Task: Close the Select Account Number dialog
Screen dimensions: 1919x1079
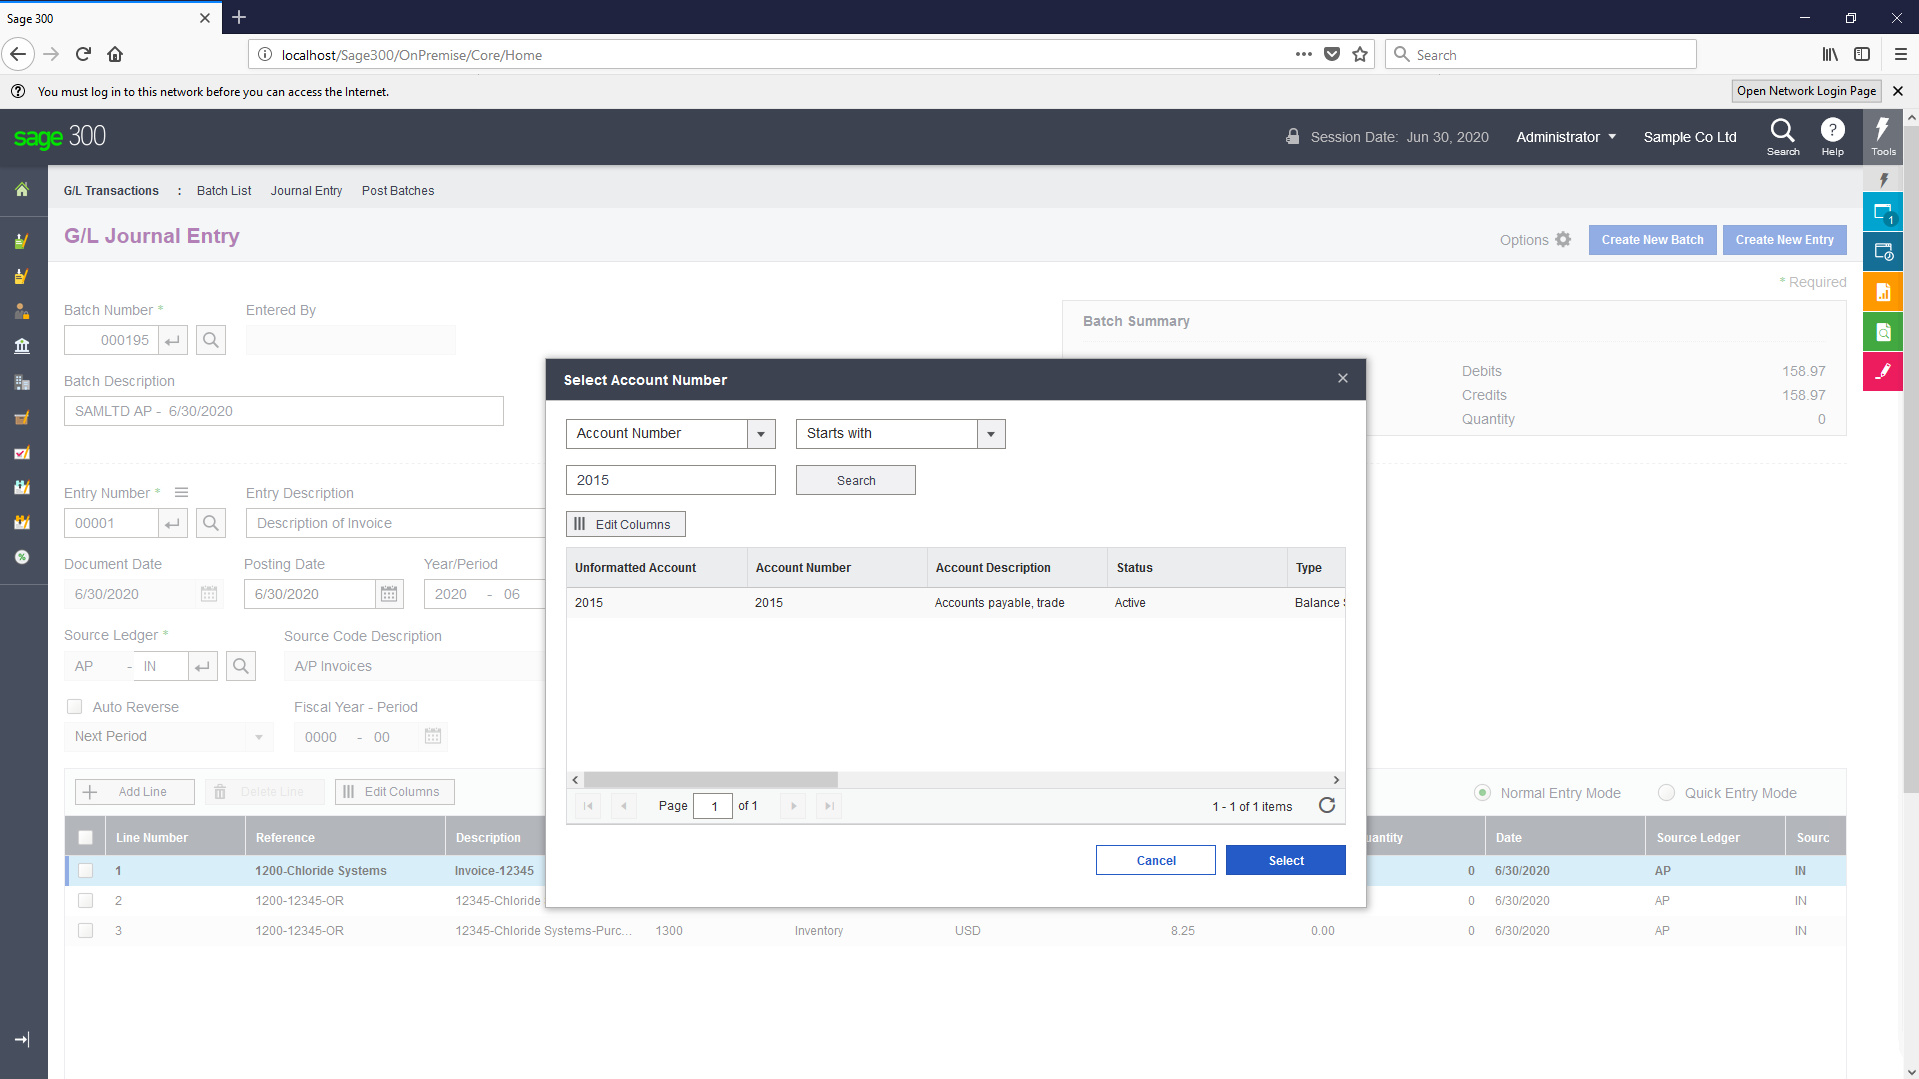Action: point(1343,378)
